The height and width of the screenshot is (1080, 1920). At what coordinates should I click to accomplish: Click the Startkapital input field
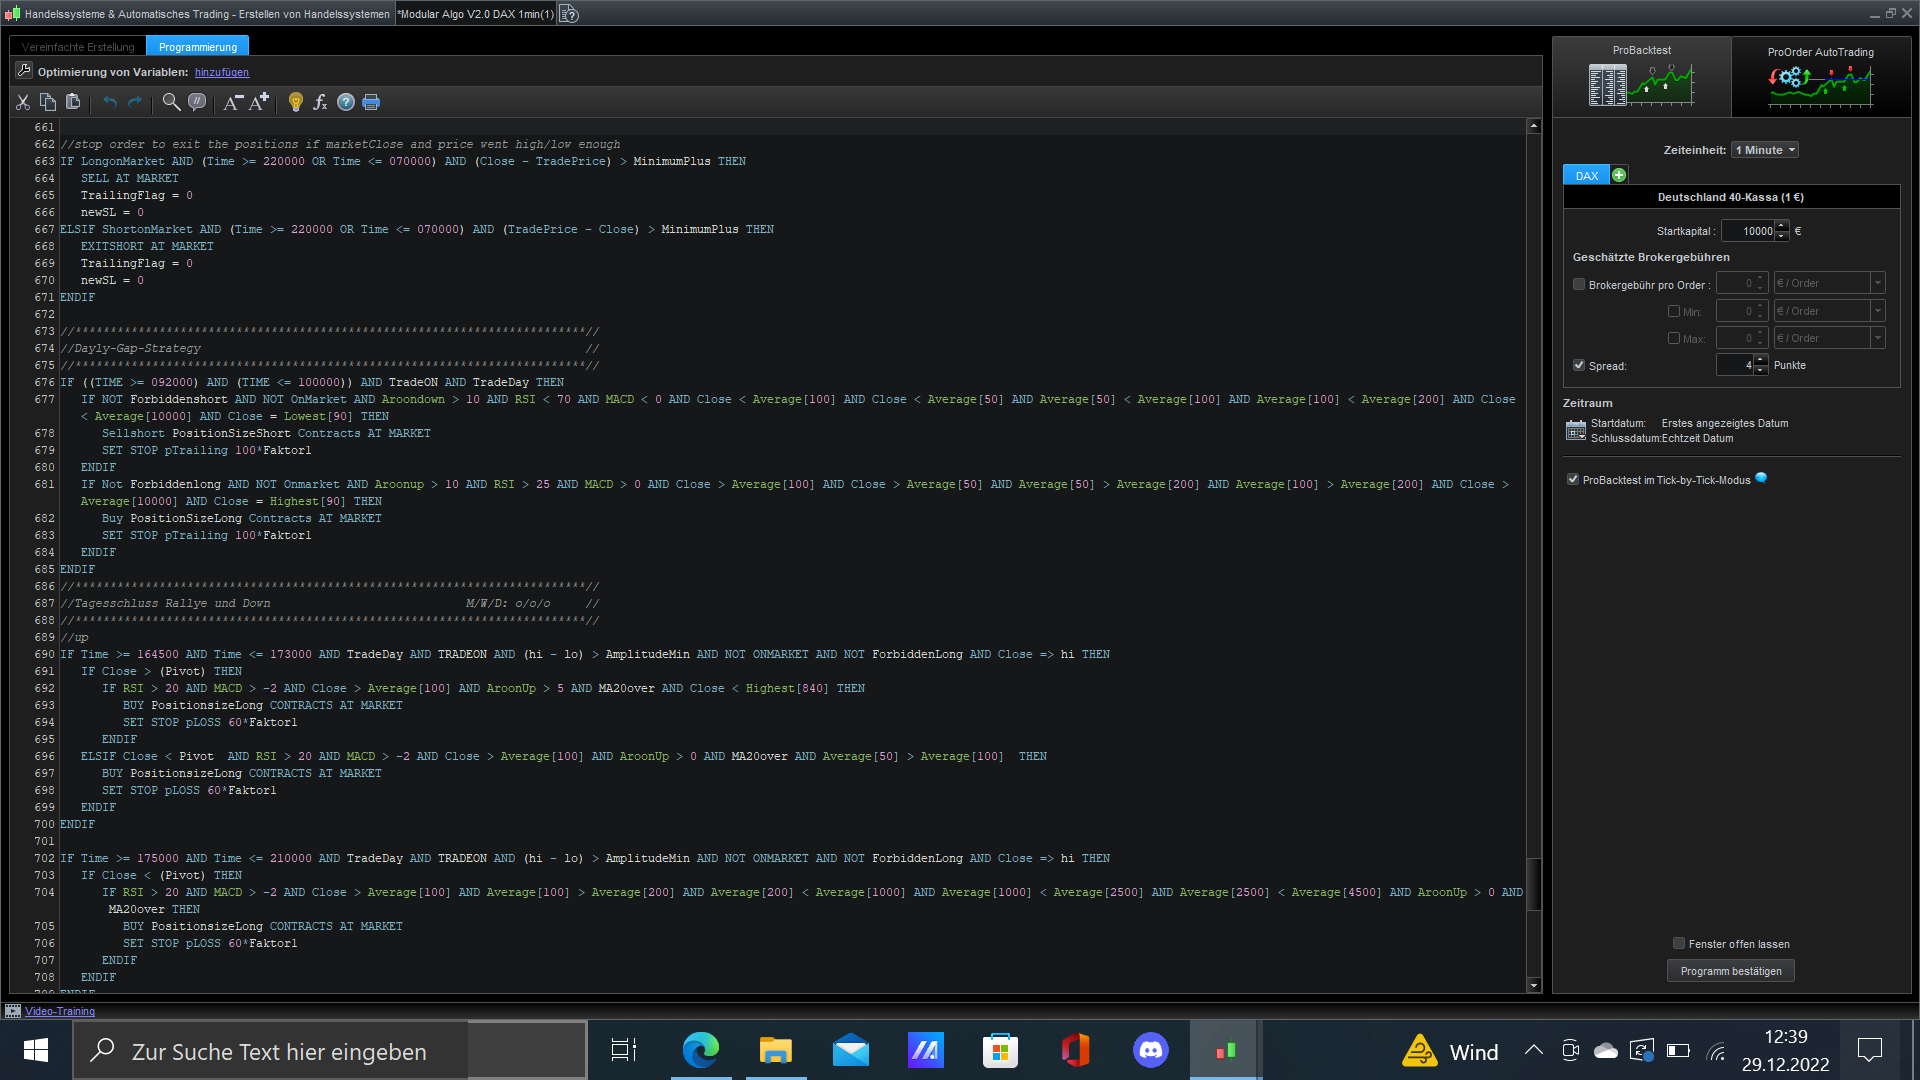1748,231
